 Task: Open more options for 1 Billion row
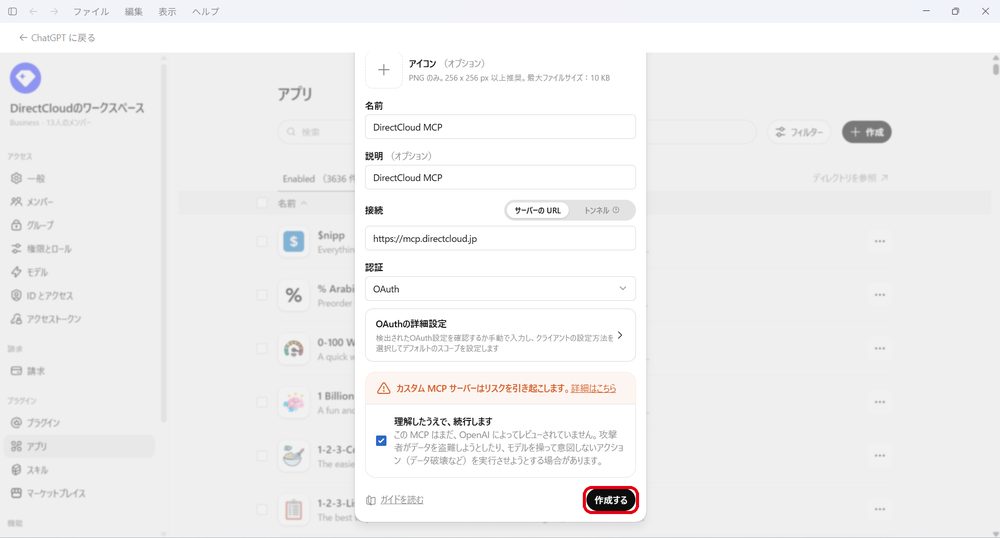tap(880, 402)
